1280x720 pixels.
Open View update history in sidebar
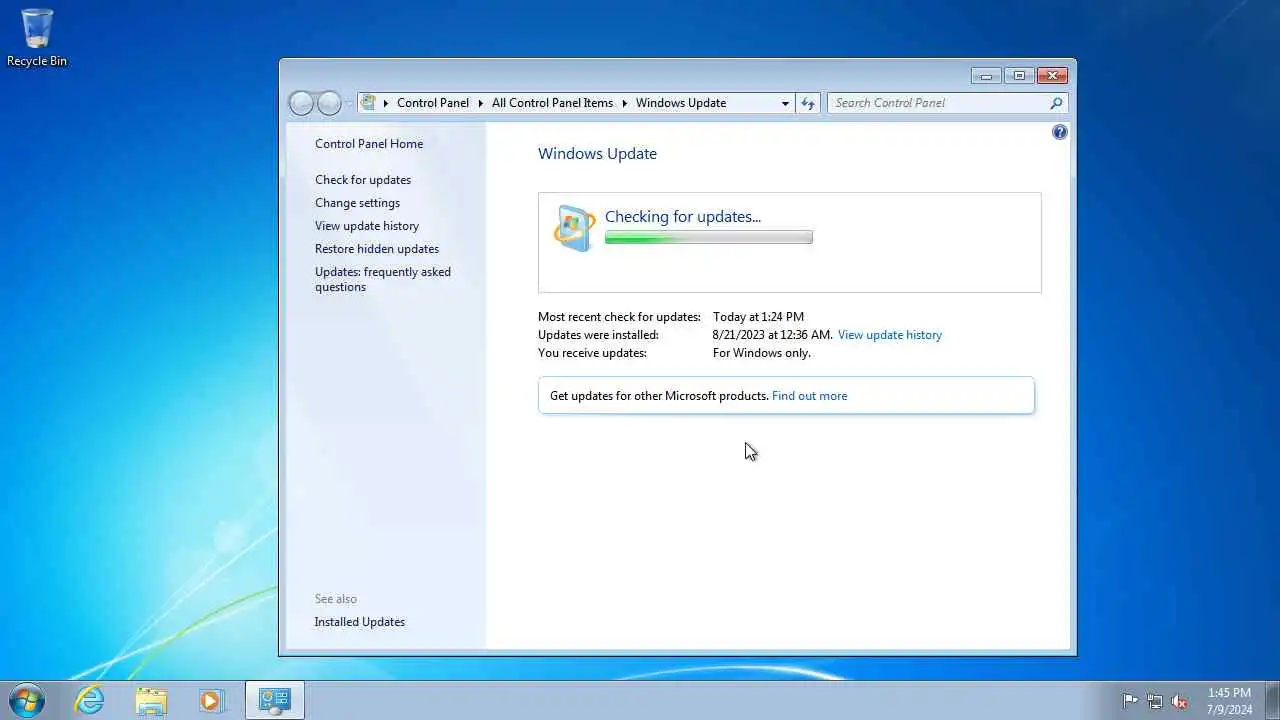pyautogui.click(x=367, y=226)
